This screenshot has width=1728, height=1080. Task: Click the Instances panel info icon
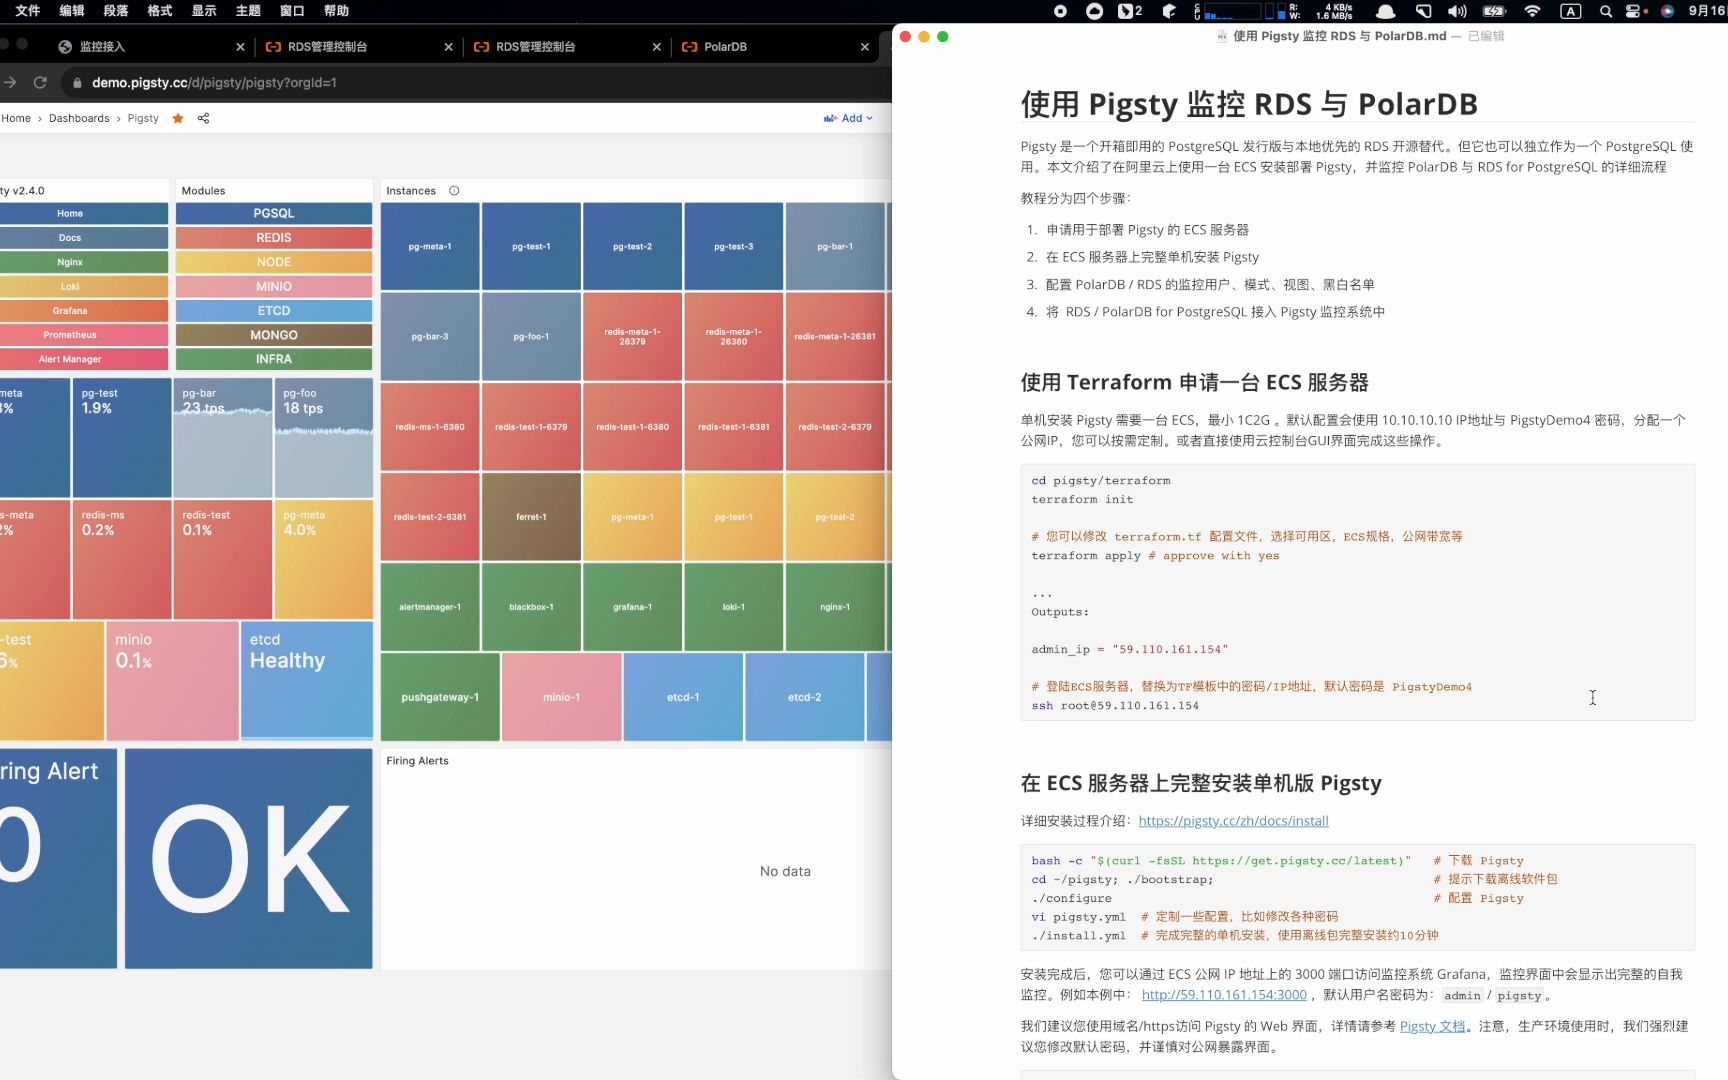pyautogui.click(x=454, y=191)
